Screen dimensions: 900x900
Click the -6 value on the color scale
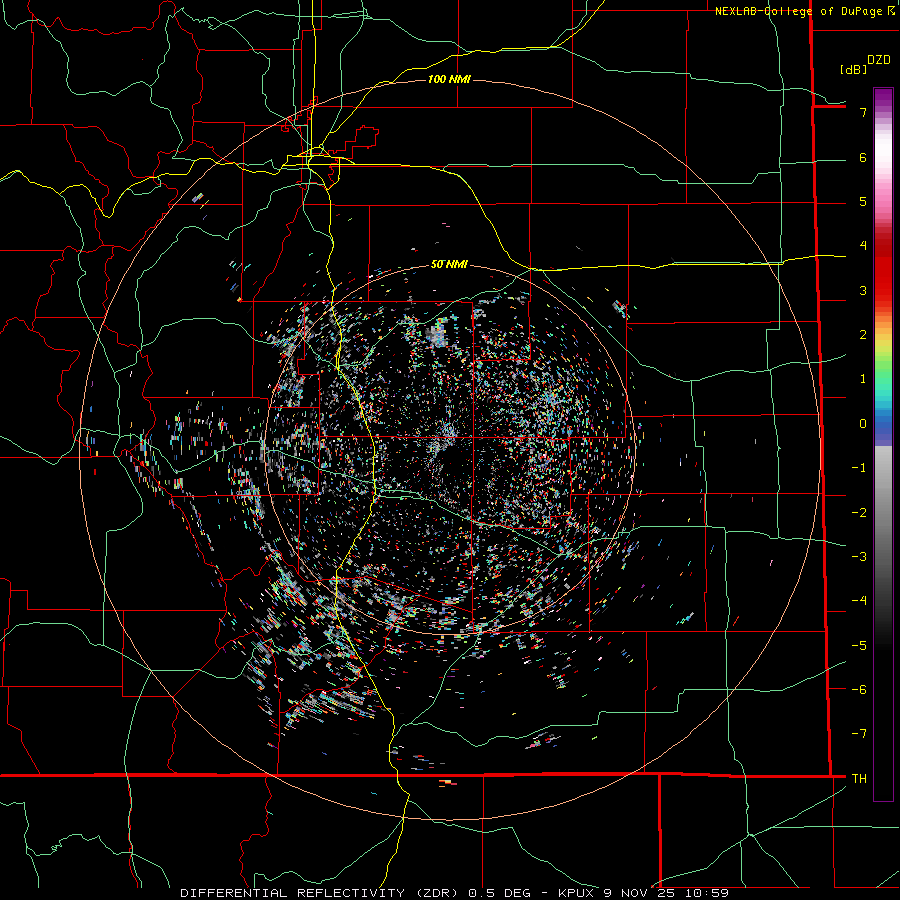859,689
